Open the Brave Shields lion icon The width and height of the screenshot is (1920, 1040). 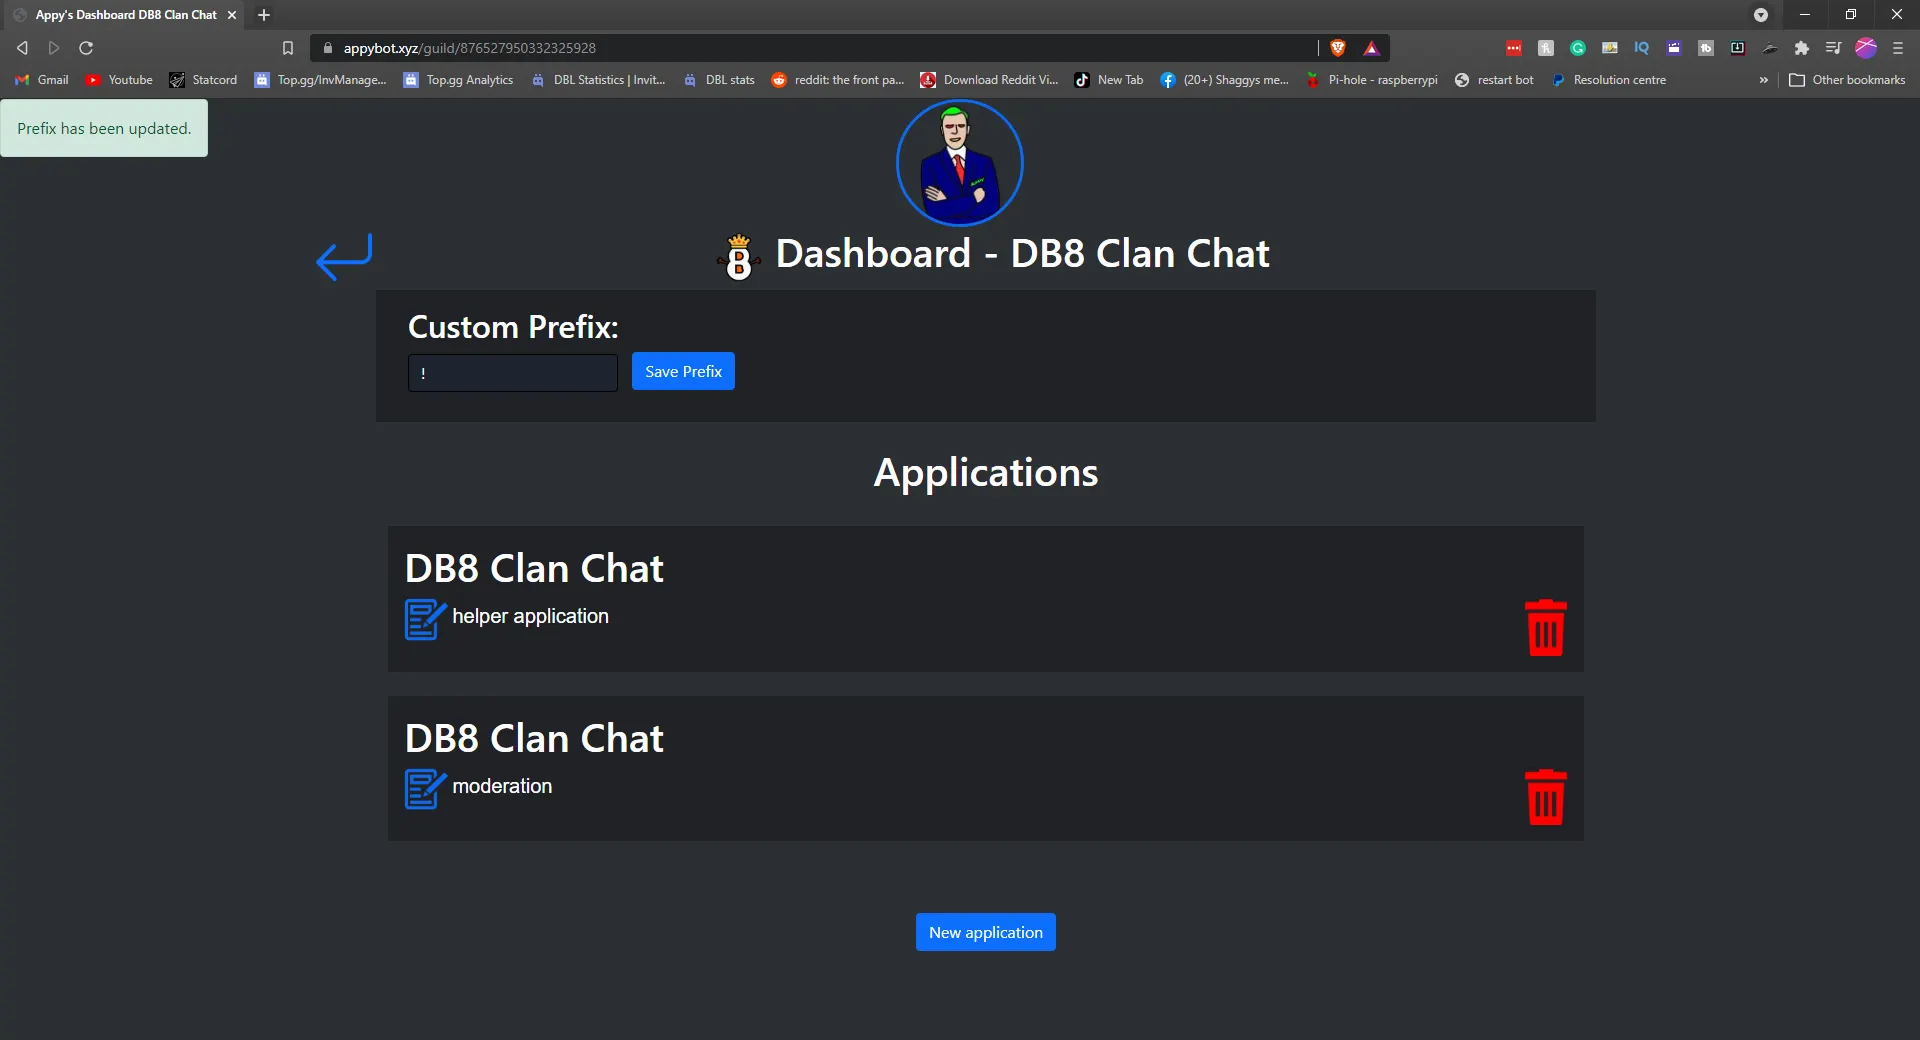[x=1338, y=48]
